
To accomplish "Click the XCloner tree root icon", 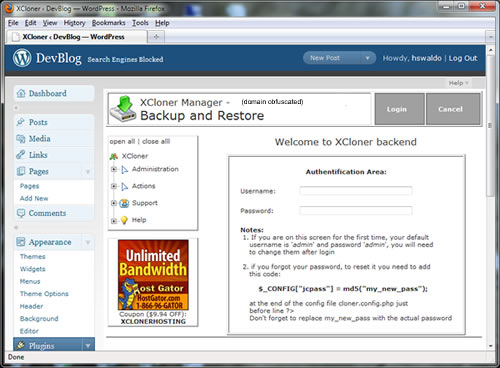I will coord(114,156).
